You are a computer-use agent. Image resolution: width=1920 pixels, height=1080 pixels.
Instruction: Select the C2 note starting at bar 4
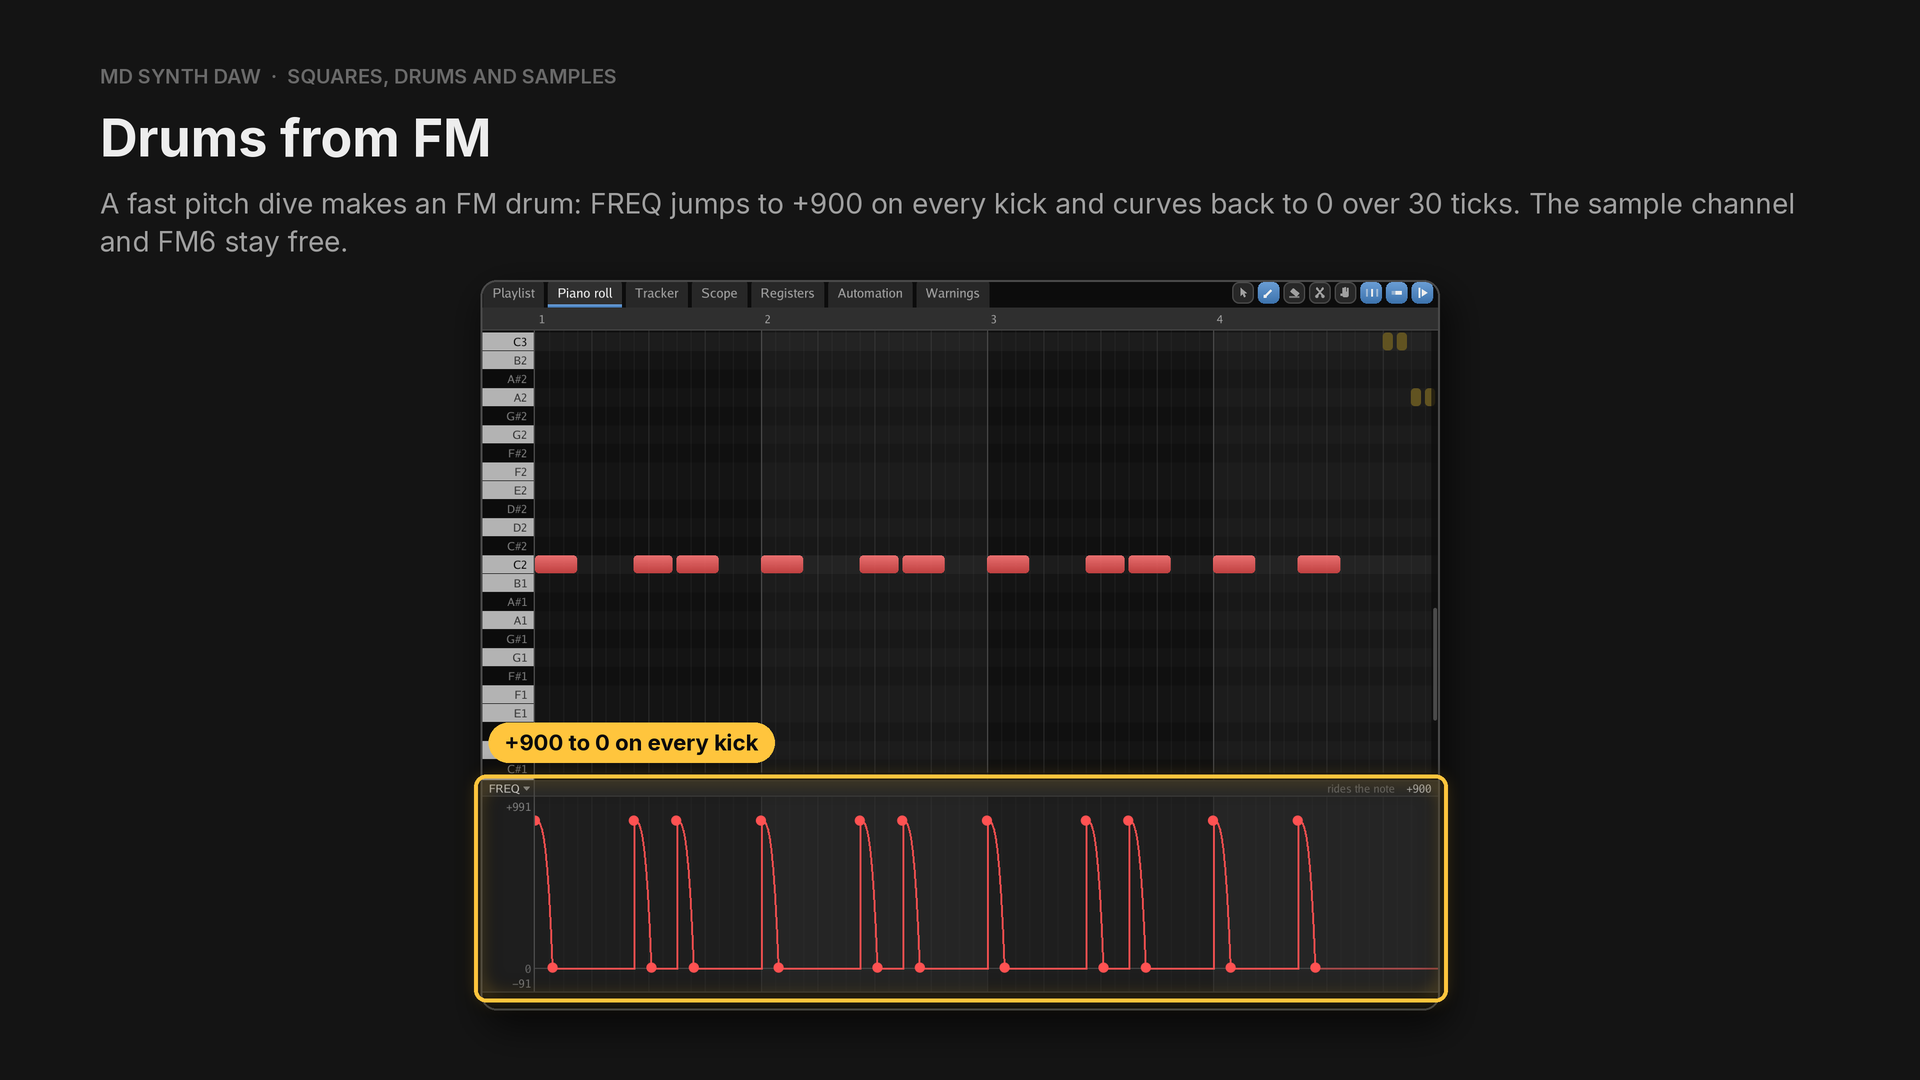click(x=1234, y=565)
